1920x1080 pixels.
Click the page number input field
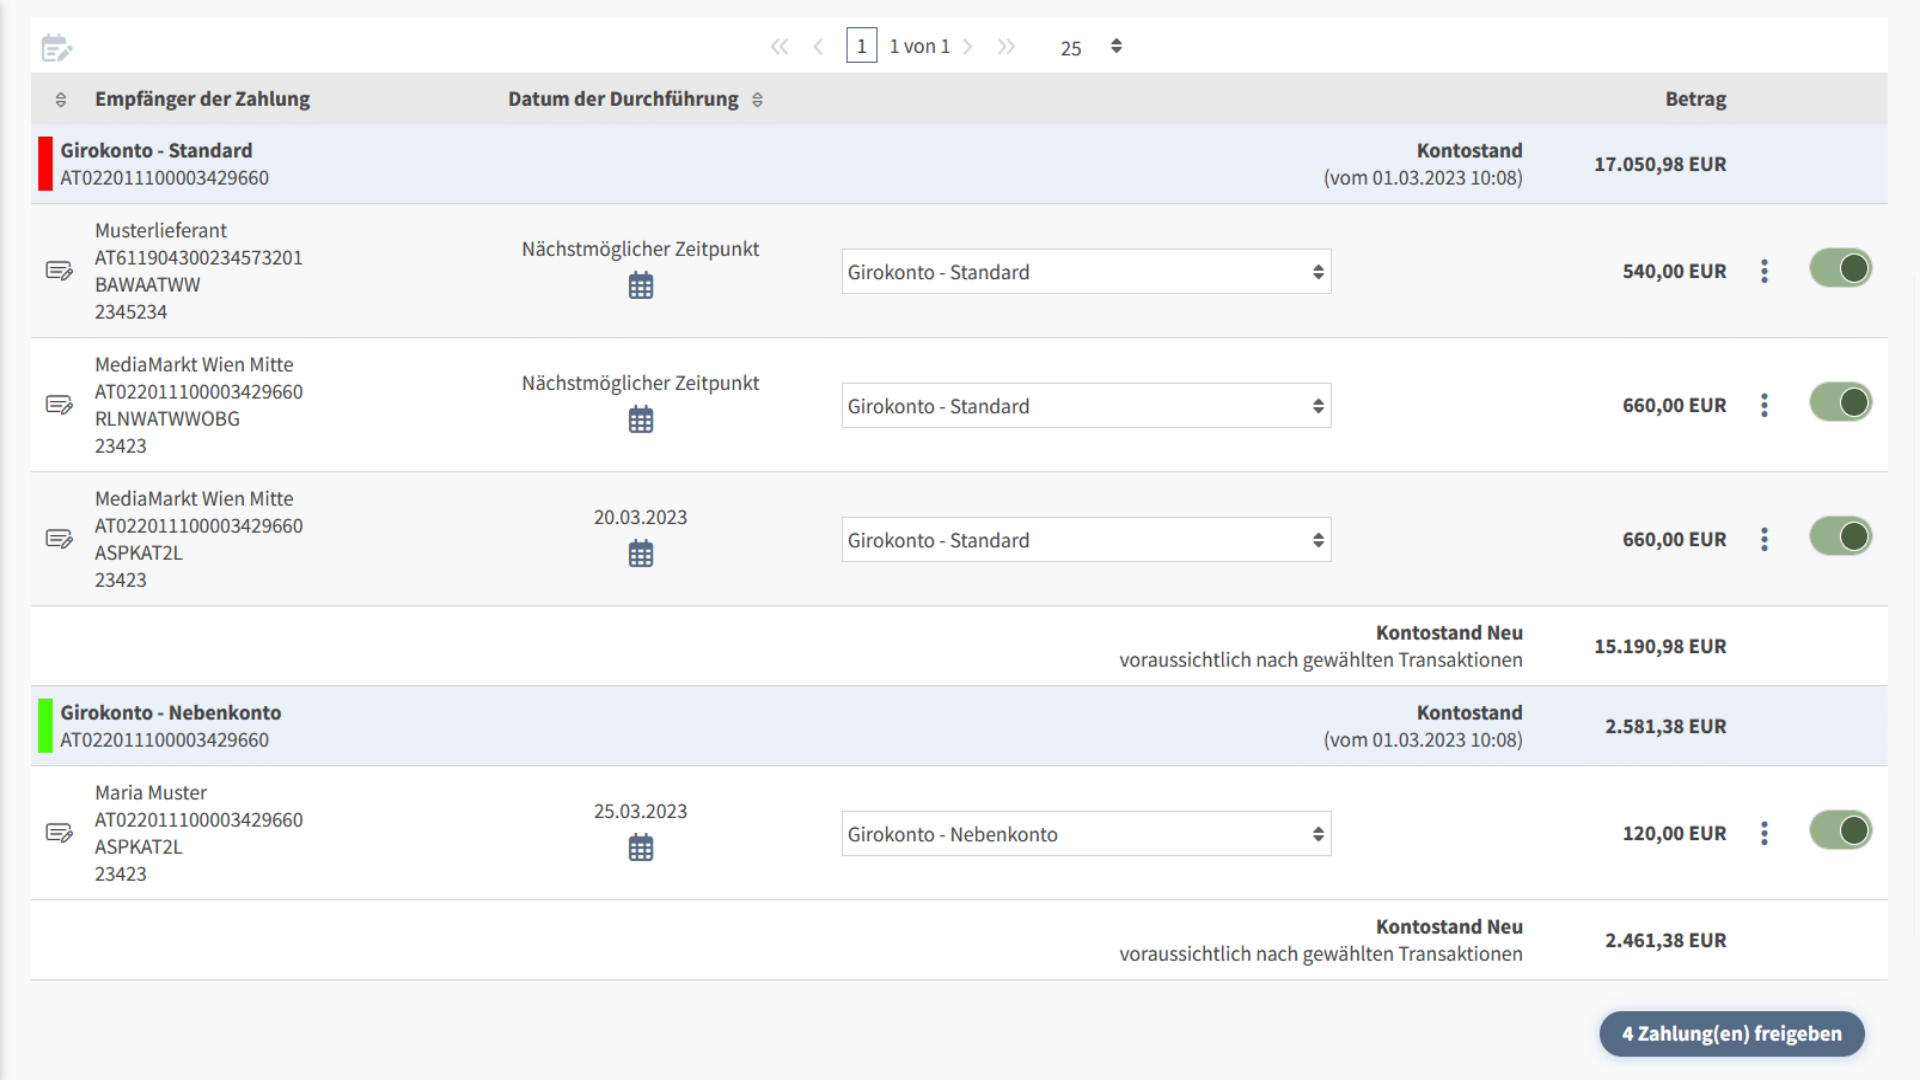[861, 46]
